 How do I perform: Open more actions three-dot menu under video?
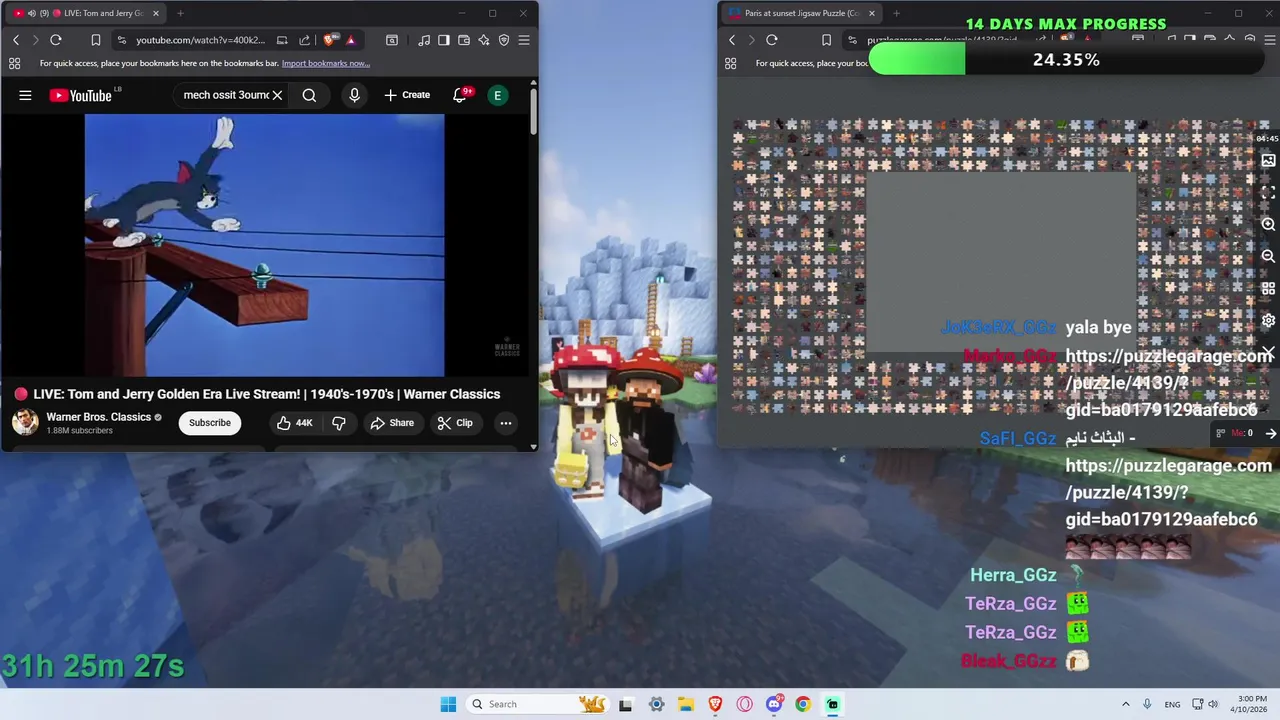(x=506, y=423)
